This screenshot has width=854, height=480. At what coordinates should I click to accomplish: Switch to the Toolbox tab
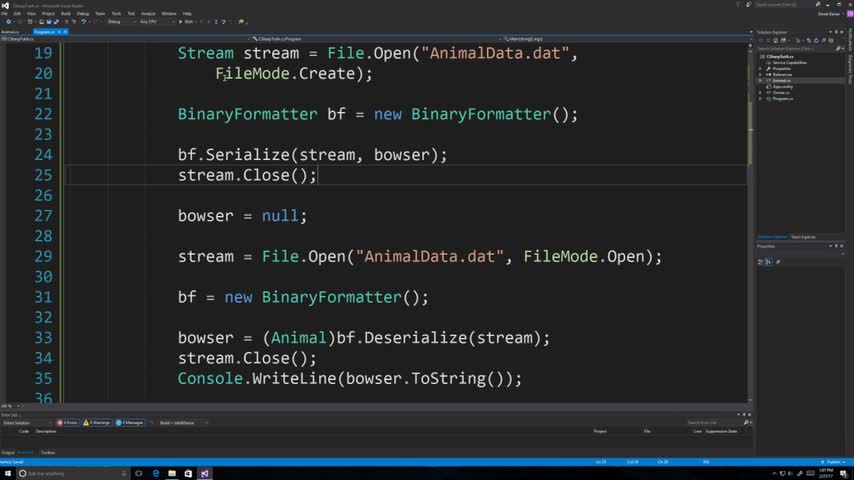pyautogui.click(x=48, y=452)
